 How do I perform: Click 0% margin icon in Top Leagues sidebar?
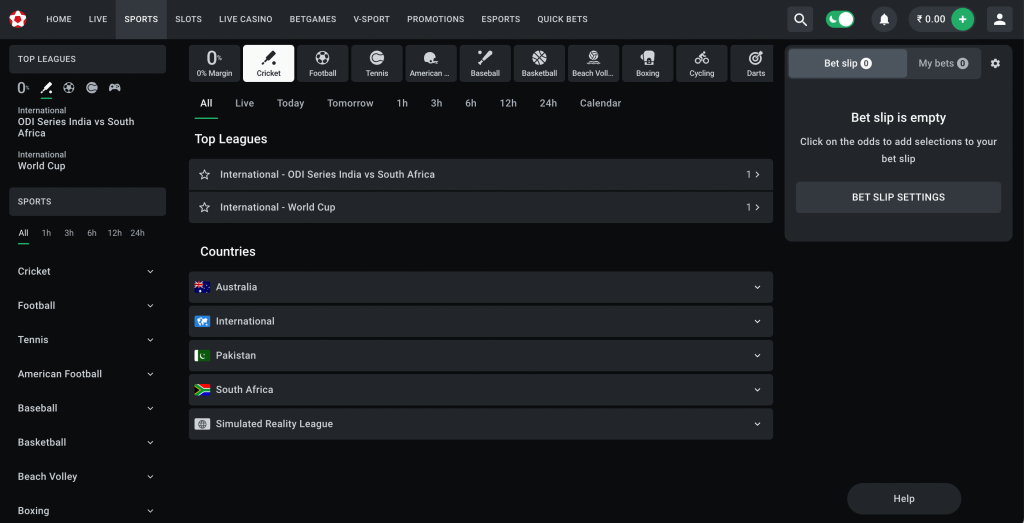pyautogui.click(x=24, y=87)
